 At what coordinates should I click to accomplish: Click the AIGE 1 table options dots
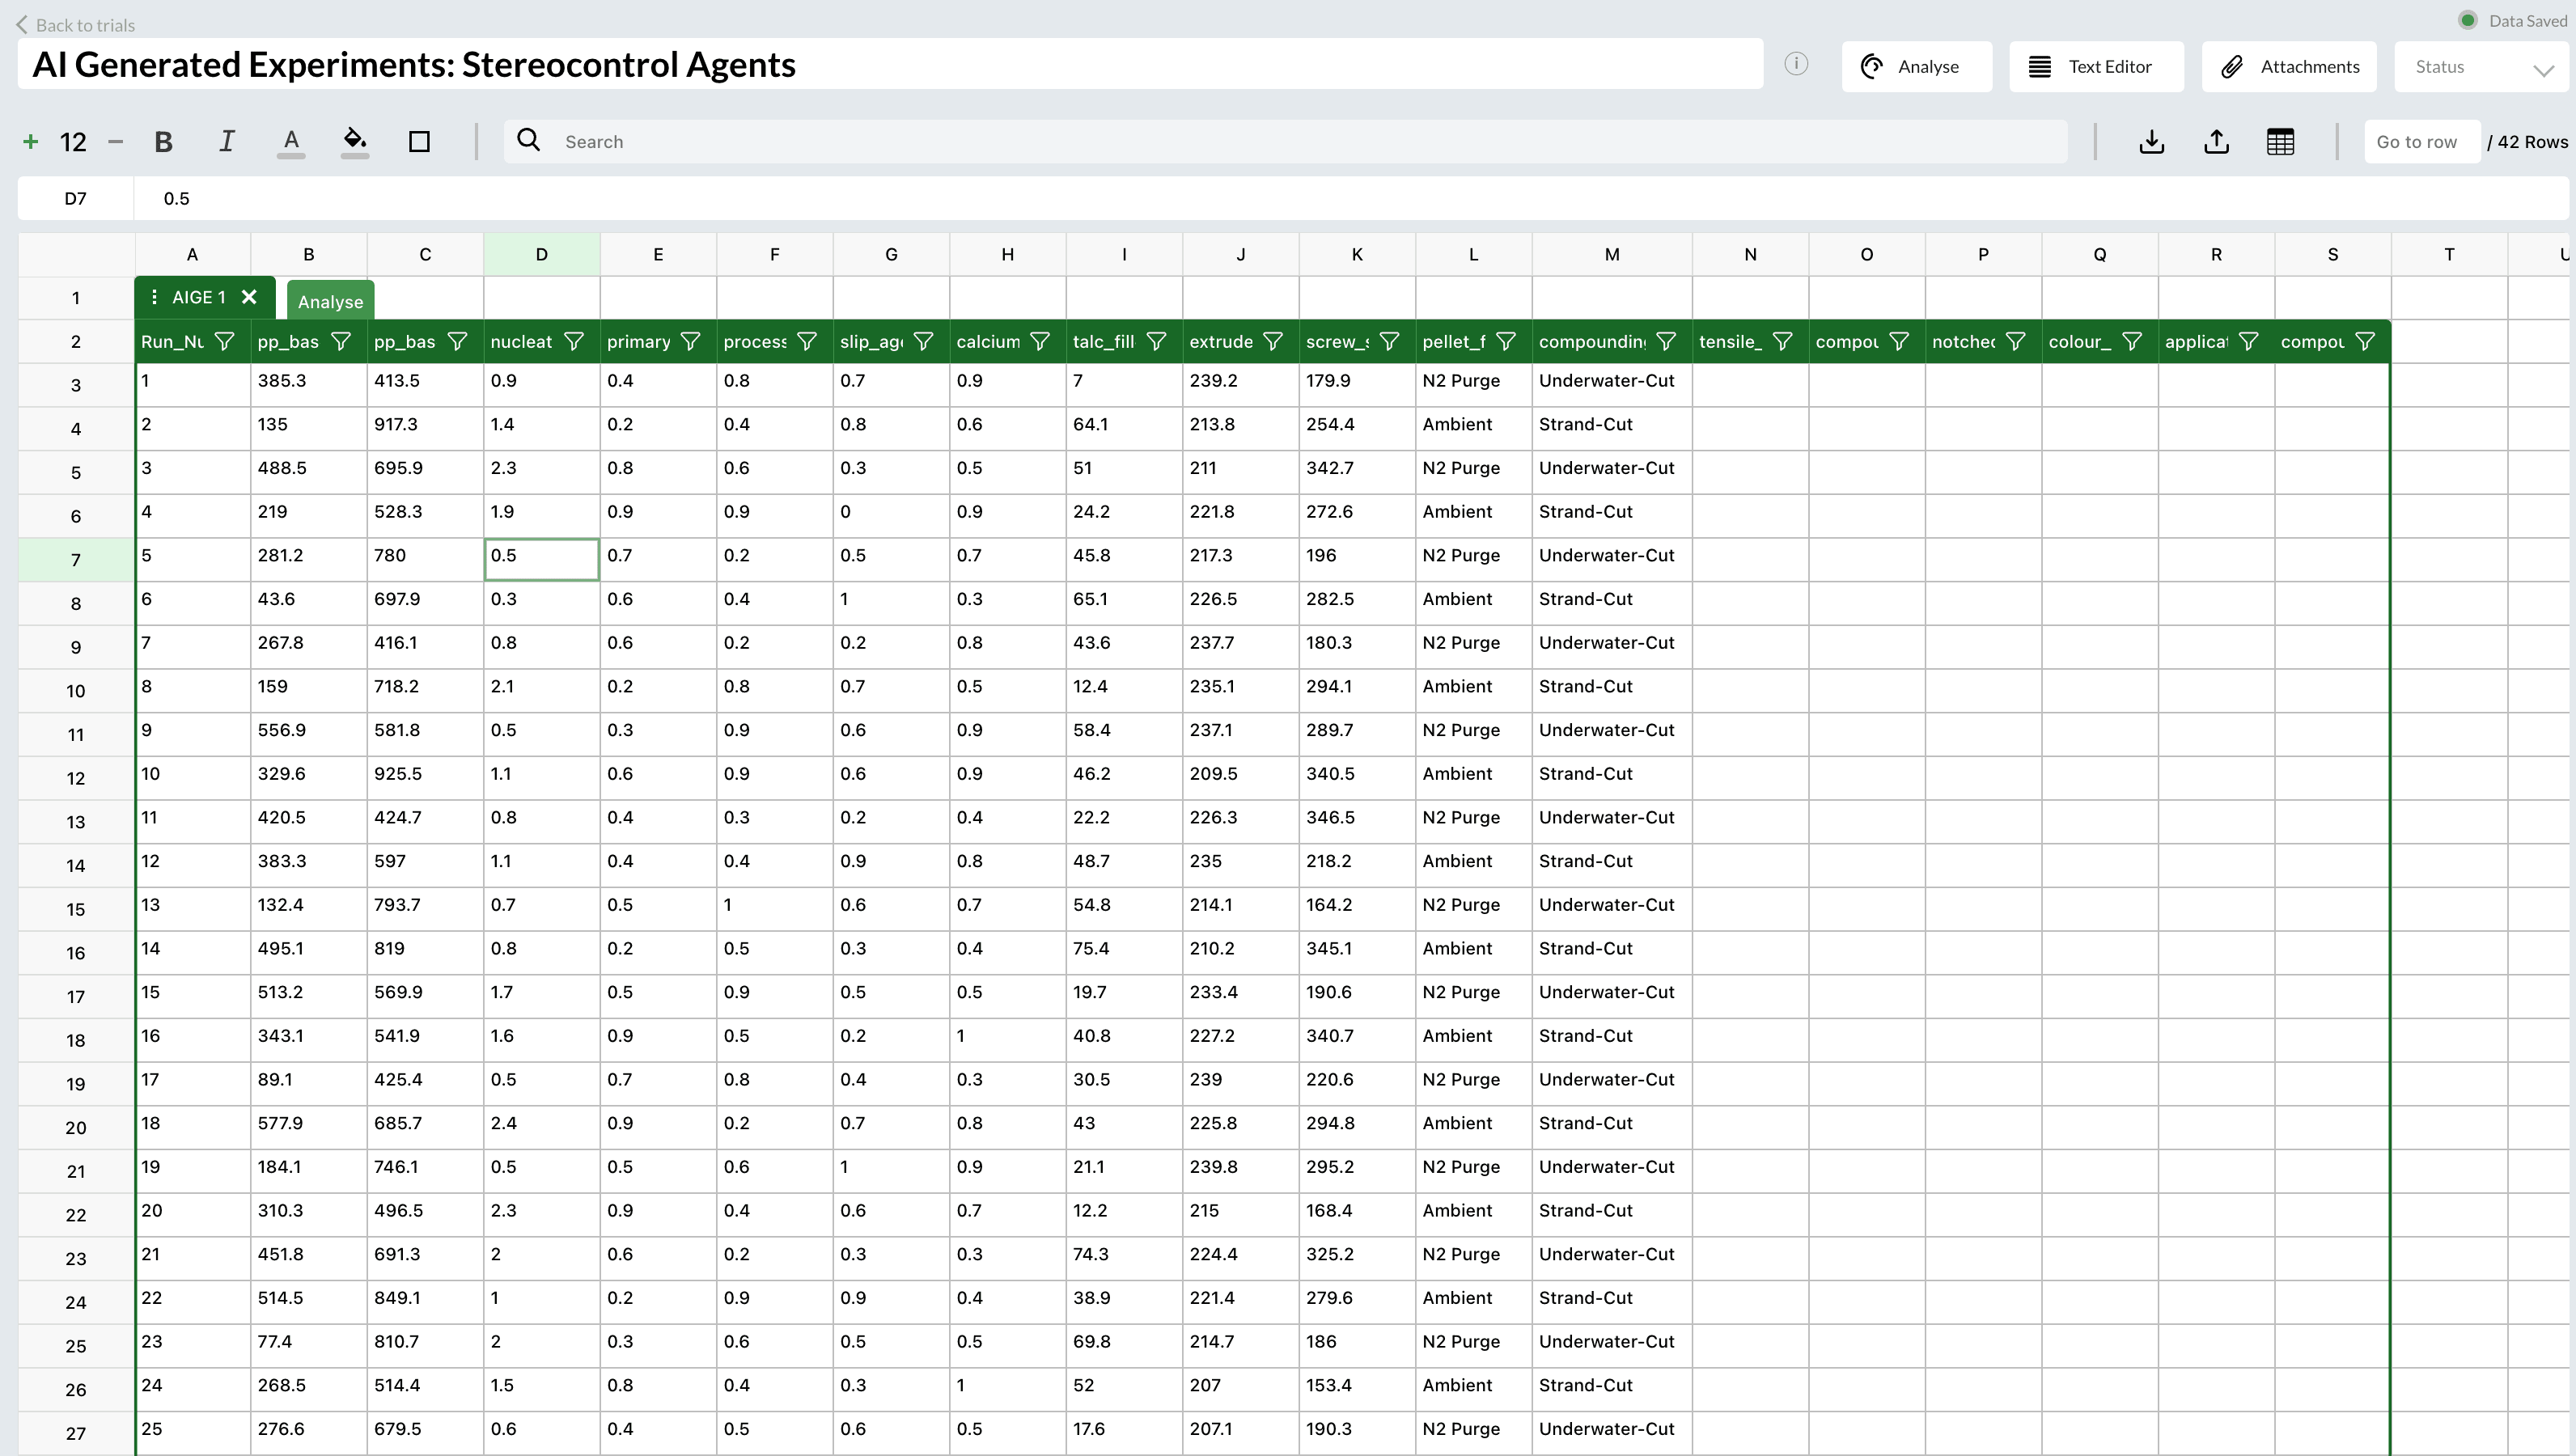154,297
